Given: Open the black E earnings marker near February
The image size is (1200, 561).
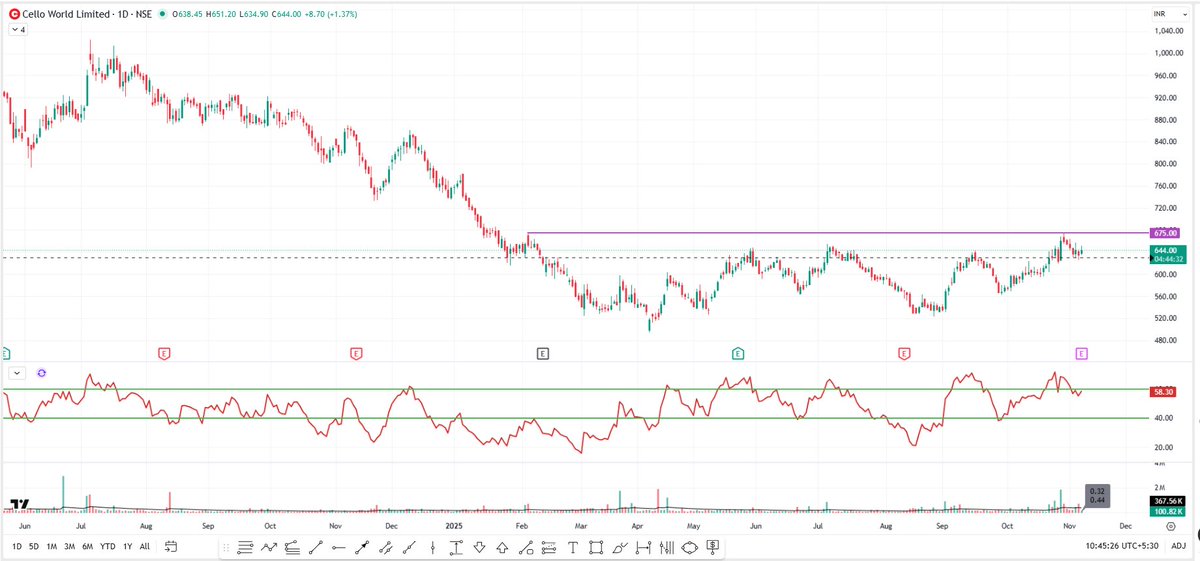Looking at the screenshot, I should (x=543, y=353).
